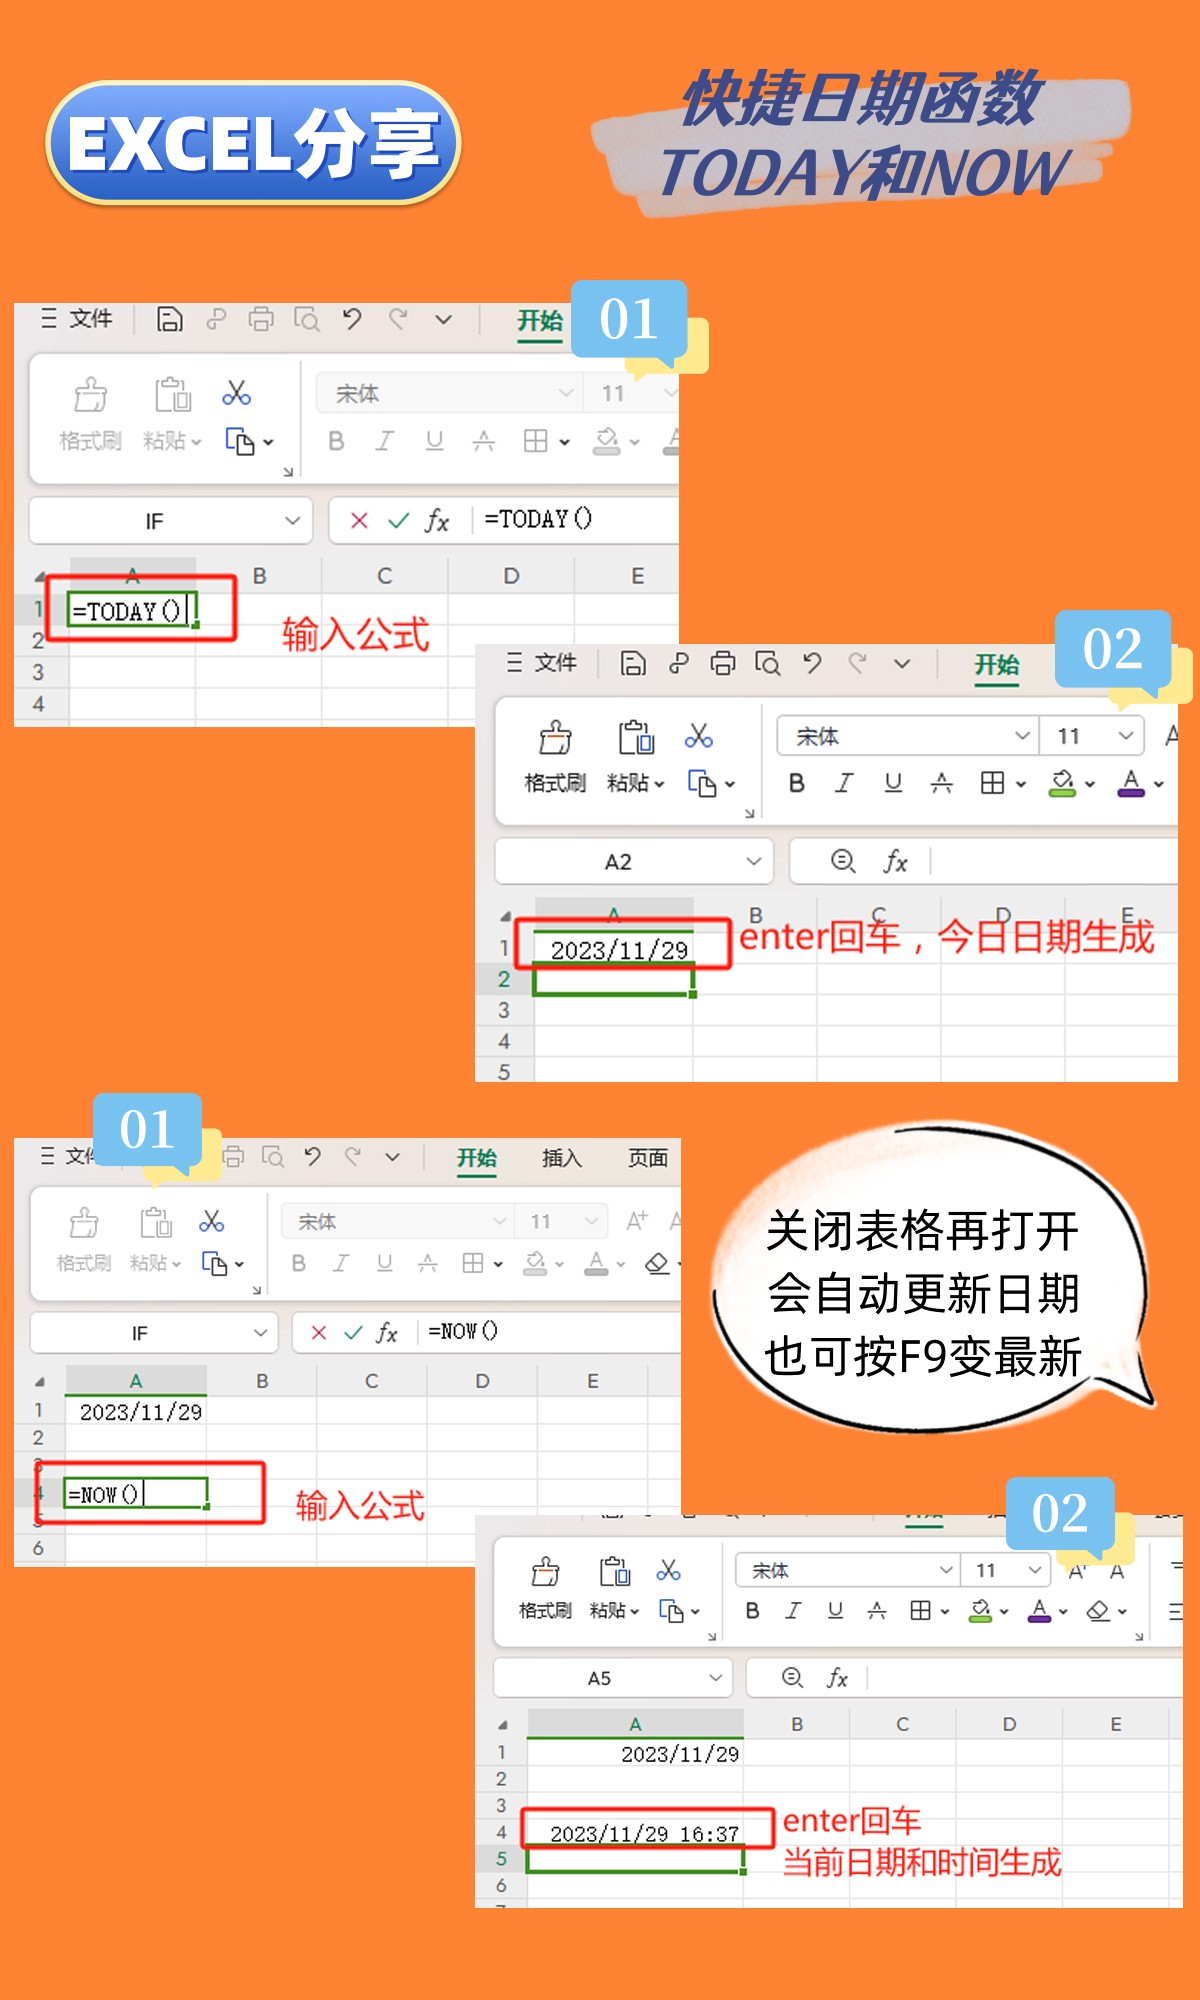
Task: Click column B header in the =TODAY() screenshot
Action: (259, 576)
